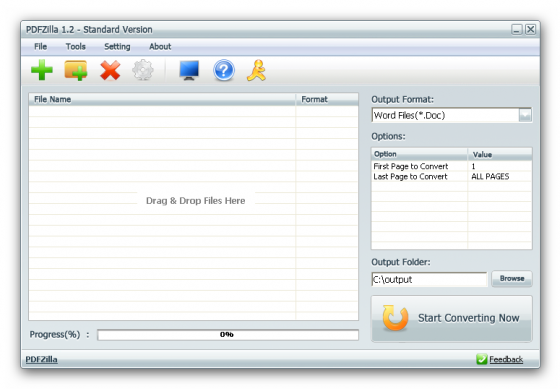Open the File menu
This screenshot has width=560, height=389.
(40, 46)
